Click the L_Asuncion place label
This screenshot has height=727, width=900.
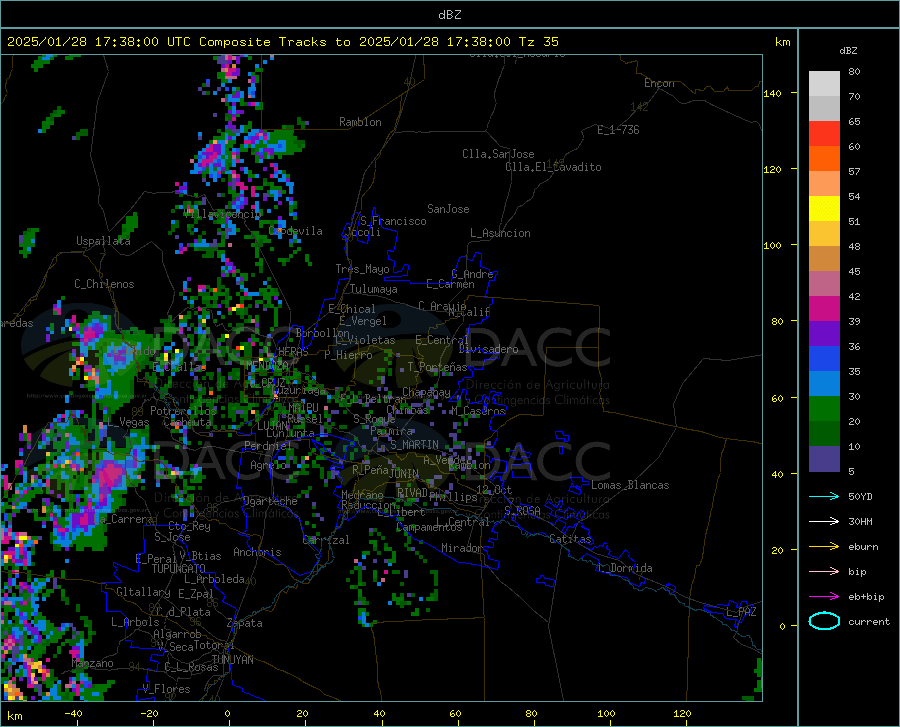(500, 233)
